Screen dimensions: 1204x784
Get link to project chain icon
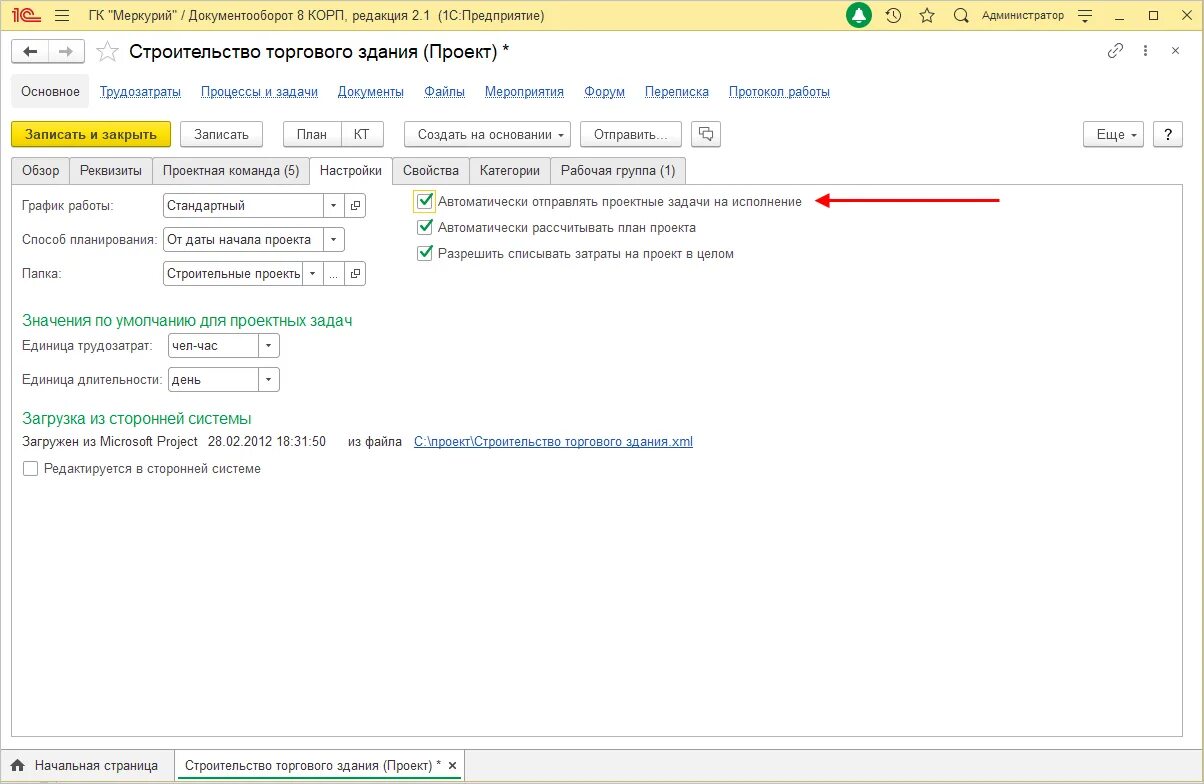click(x=1115, y=51)
